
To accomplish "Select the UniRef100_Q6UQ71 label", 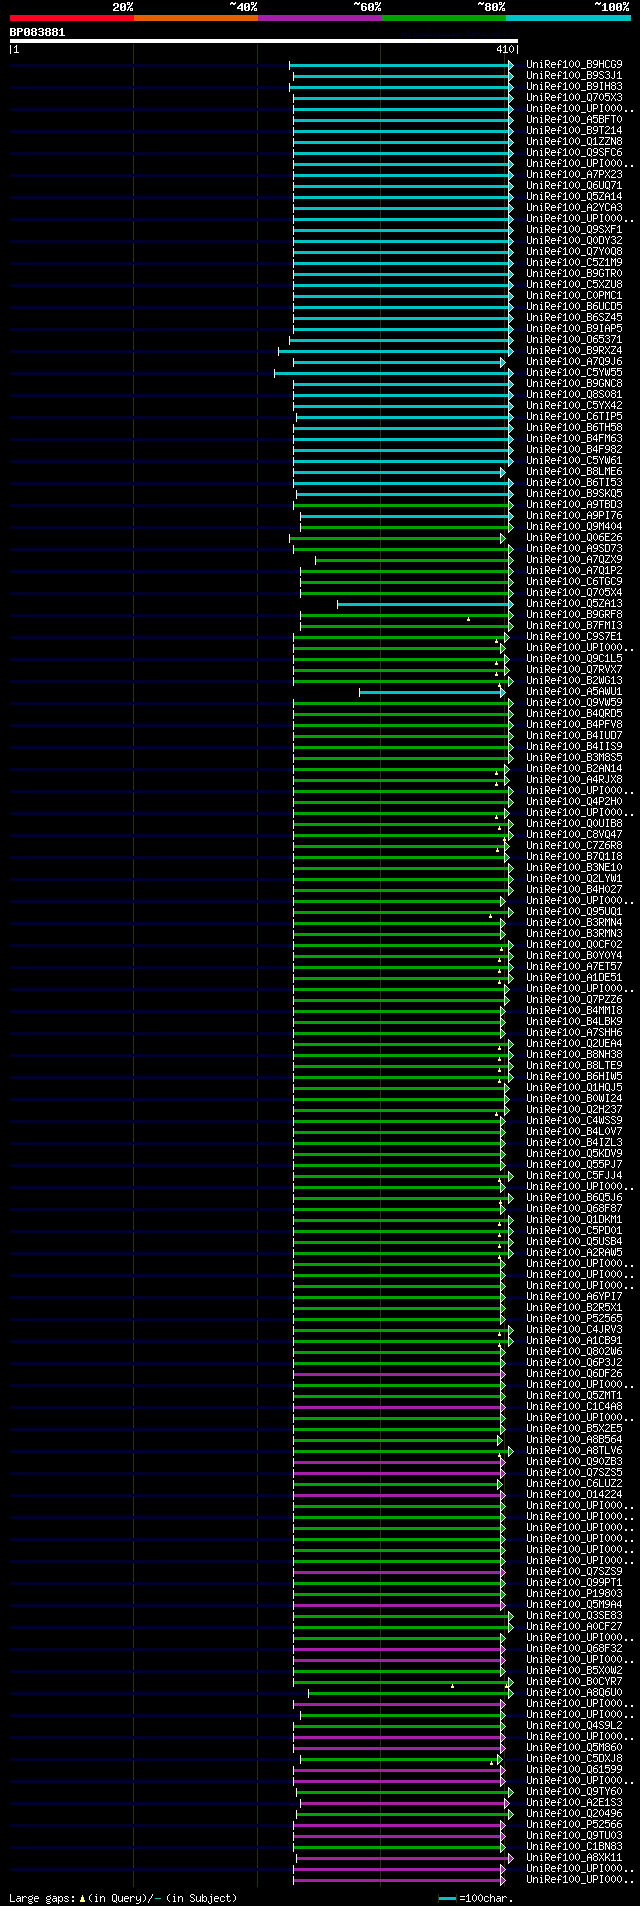I will click(x=574, y=186).
